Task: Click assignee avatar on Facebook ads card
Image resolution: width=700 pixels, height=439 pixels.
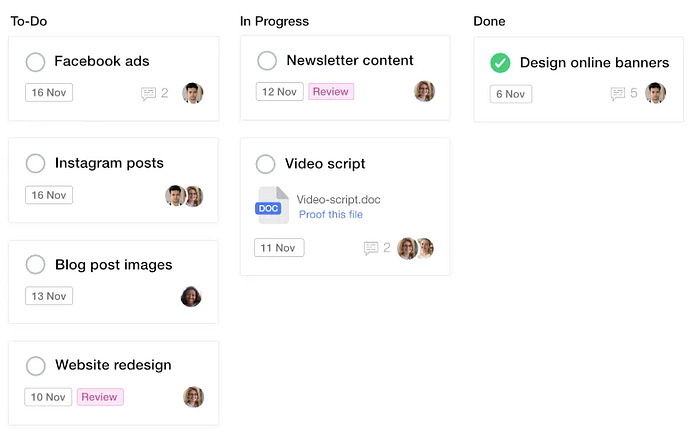Action: (x=193, y=93)
